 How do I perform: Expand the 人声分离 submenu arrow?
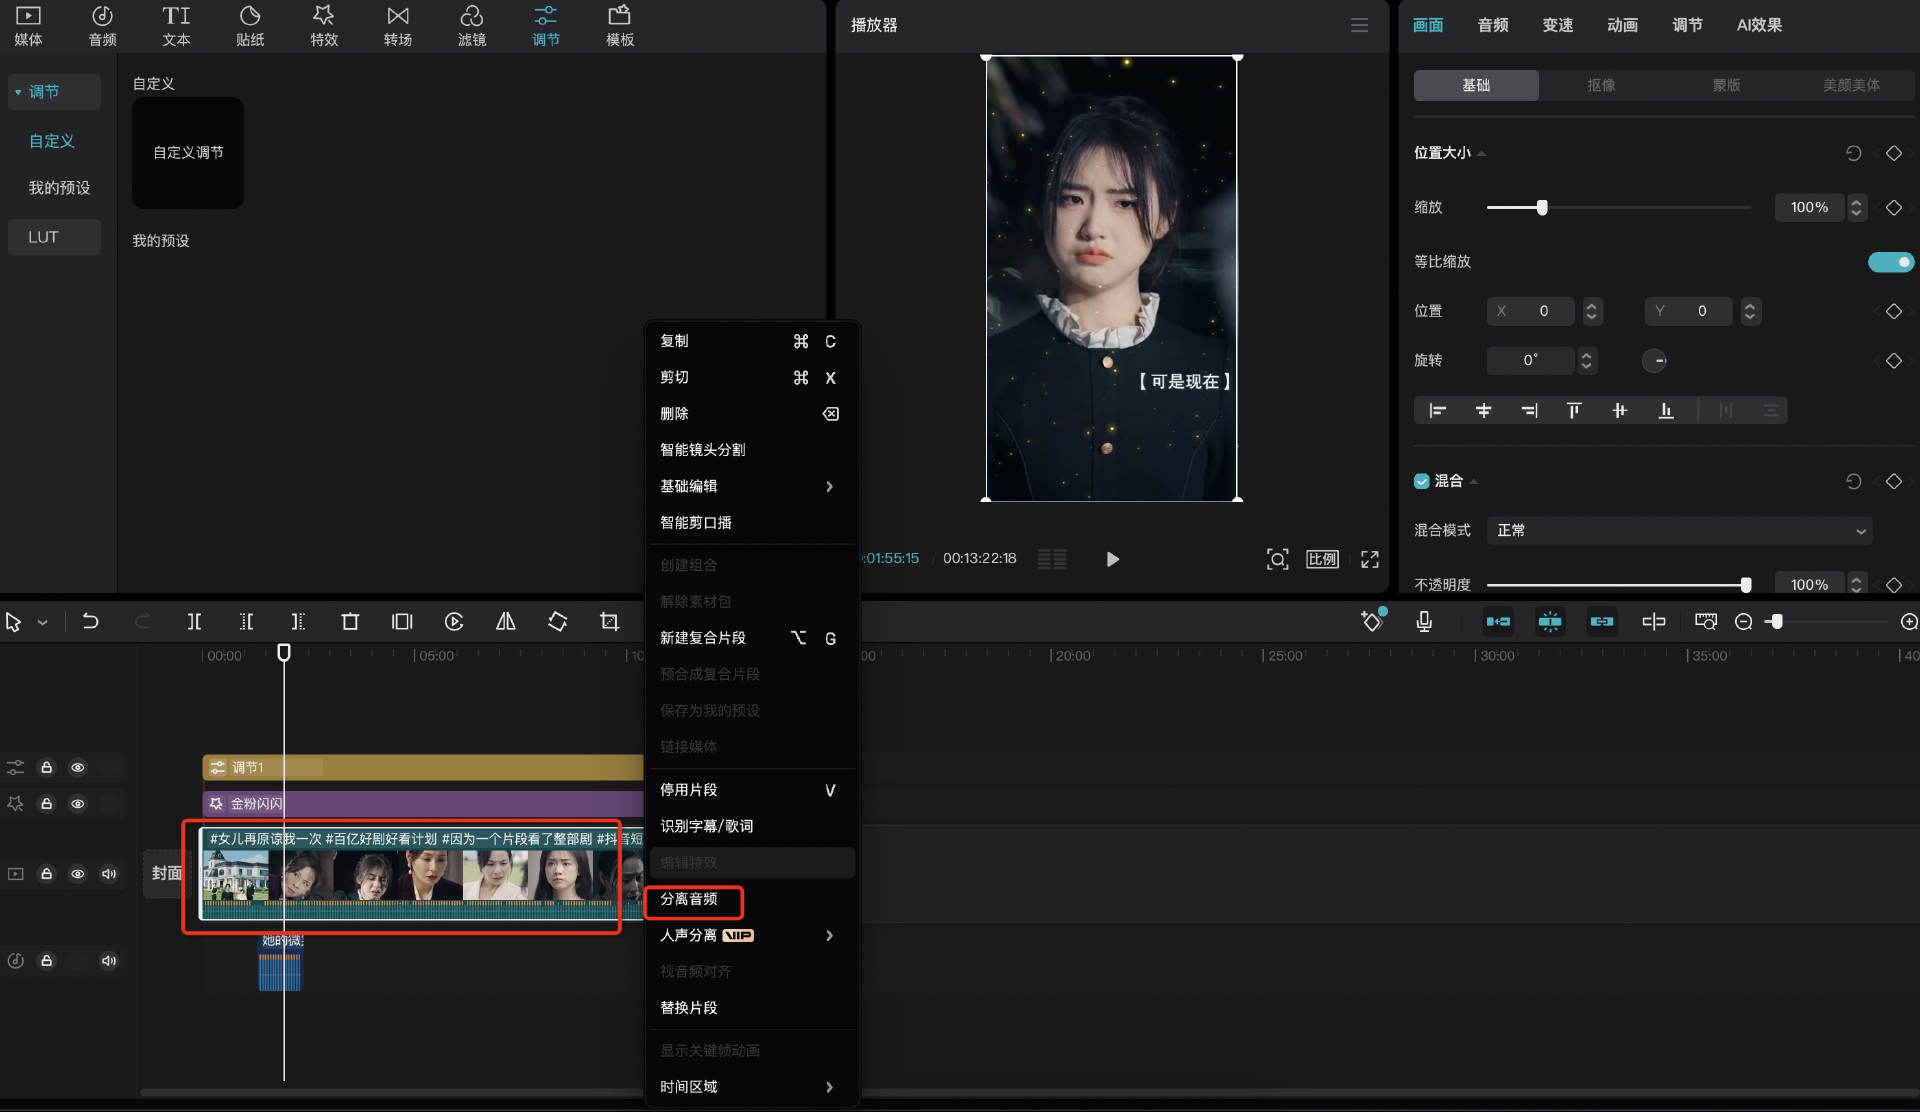coord(829,935)
